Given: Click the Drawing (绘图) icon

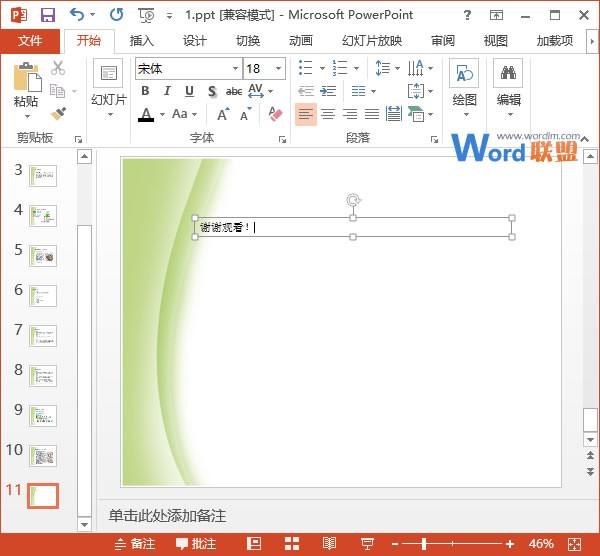Looking at the screenshot, I should coord(464,73).
